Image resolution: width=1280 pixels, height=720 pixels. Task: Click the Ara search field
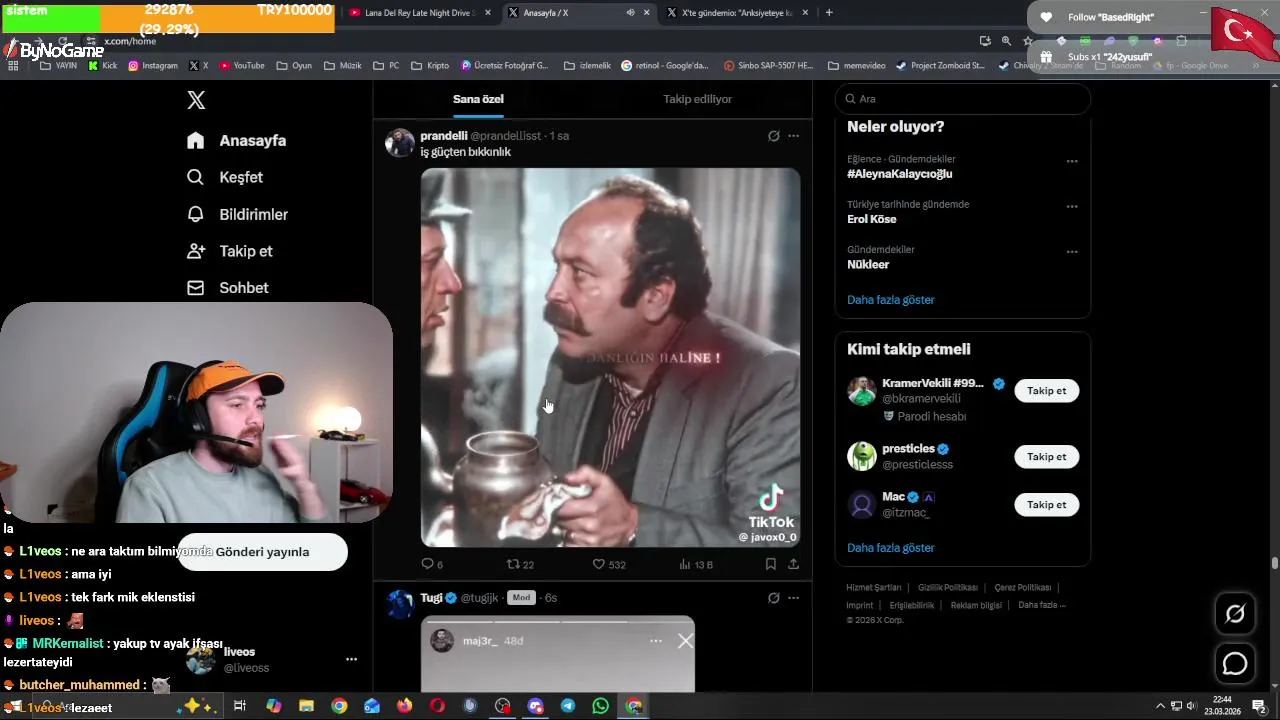pos(963,99)
